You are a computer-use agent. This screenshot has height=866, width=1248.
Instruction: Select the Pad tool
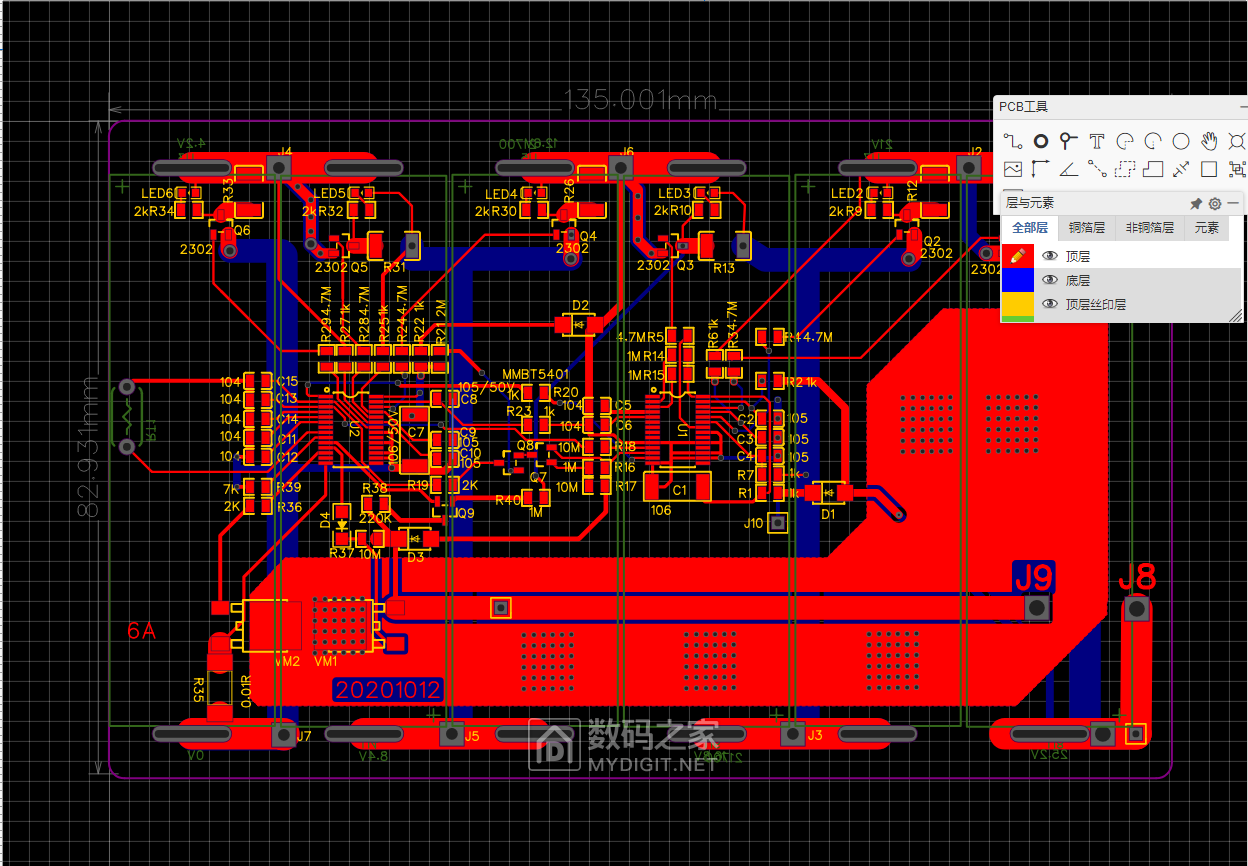click(1041, 141)
